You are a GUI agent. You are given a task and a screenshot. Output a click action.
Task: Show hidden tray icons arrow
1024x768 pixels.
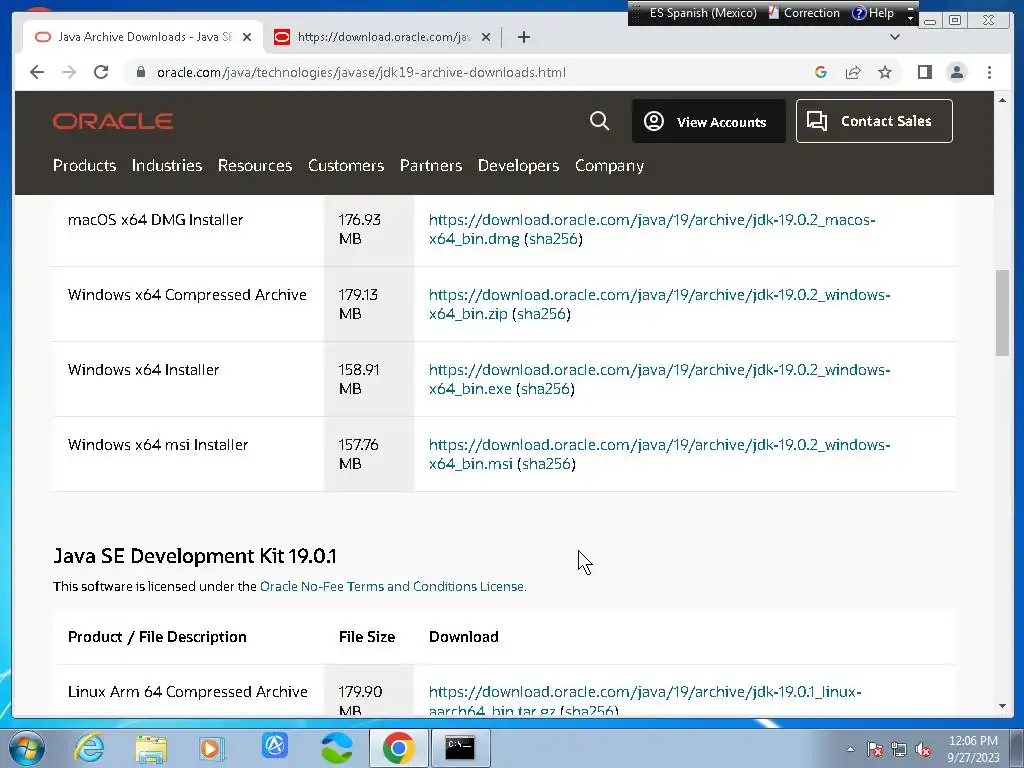pyautogui.click(x=850, y=750)
